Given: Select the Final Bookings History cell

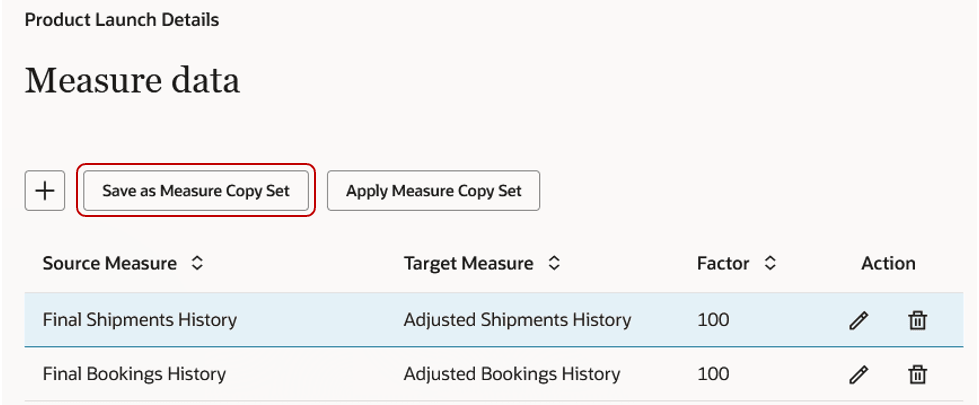Looking at the screenshot, I should click(134, 374).
